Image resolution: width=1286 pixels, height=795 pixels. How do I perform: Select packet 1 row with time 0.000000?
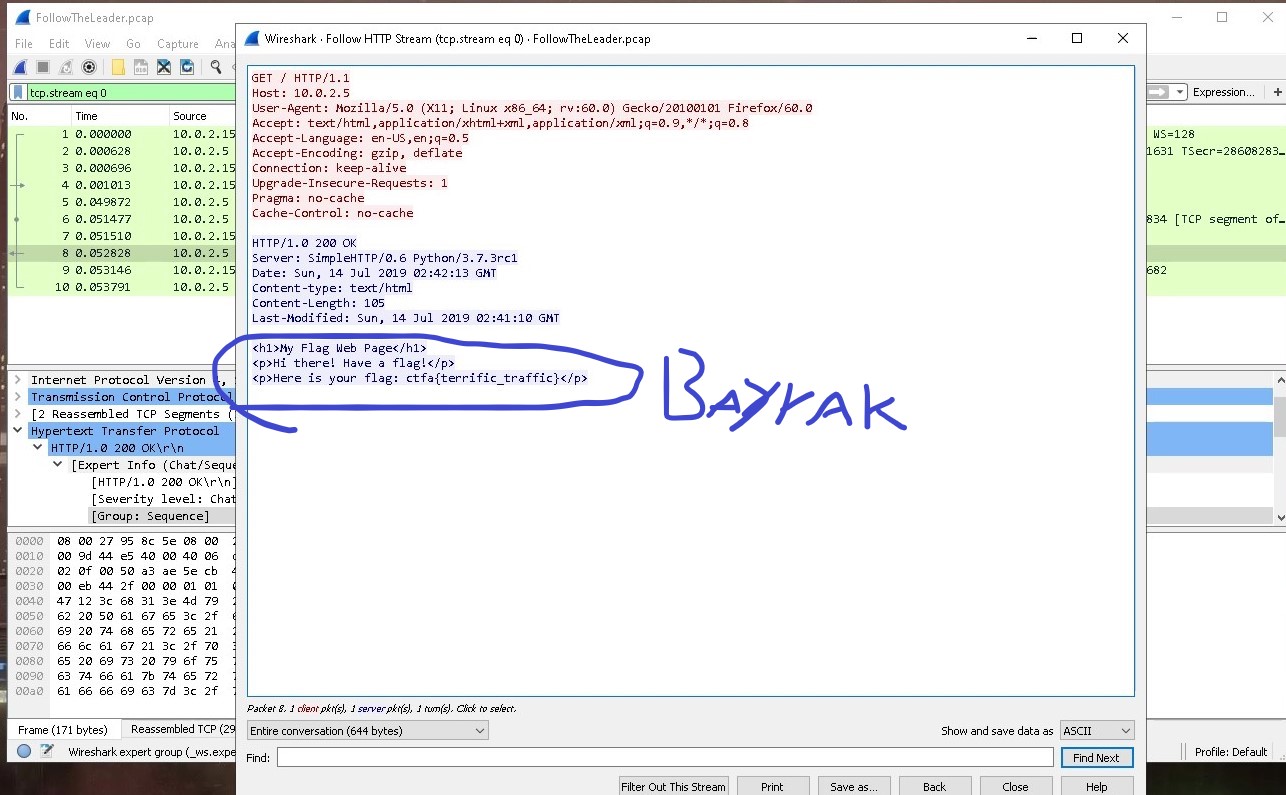[x=122, y=134]
